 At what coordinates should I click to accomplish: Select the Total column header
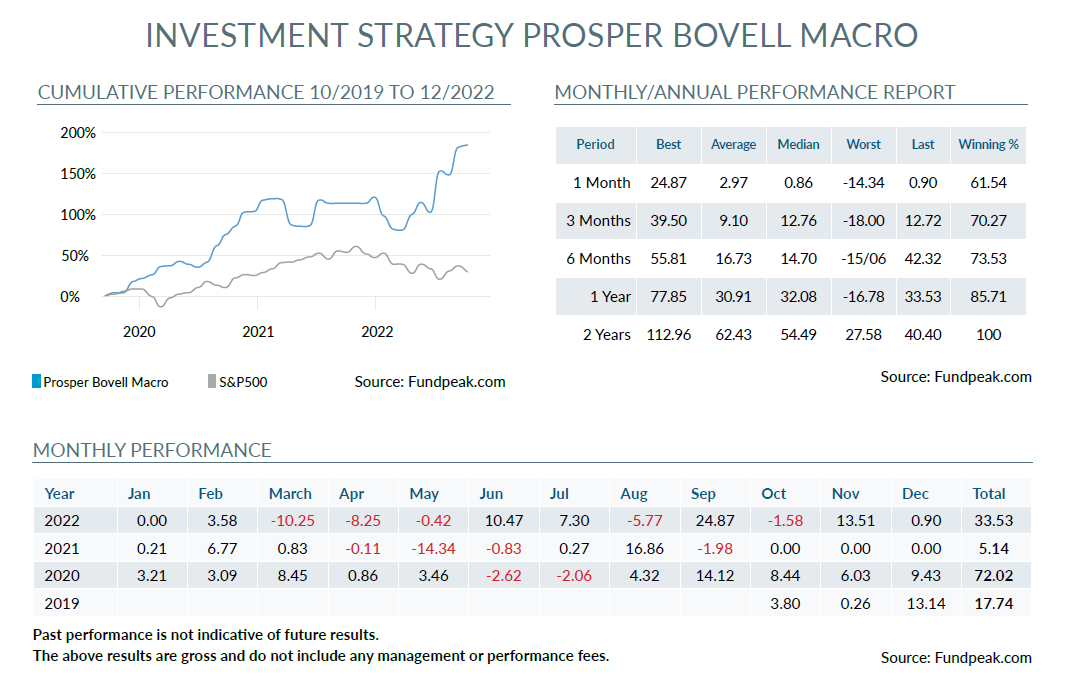pyautogui.click(x=989, y=494)
